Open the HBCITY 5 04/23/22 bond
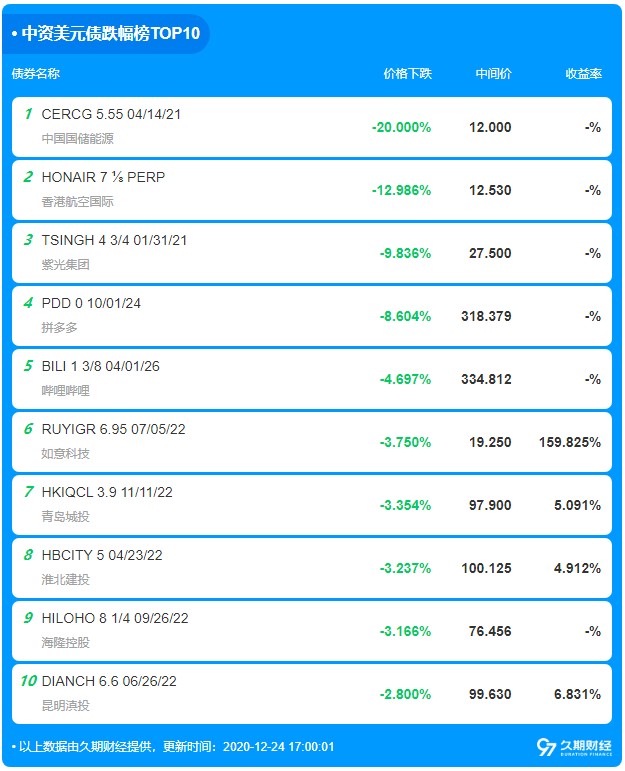The height and width of the screenshot is (771, 625). point(102,555)
